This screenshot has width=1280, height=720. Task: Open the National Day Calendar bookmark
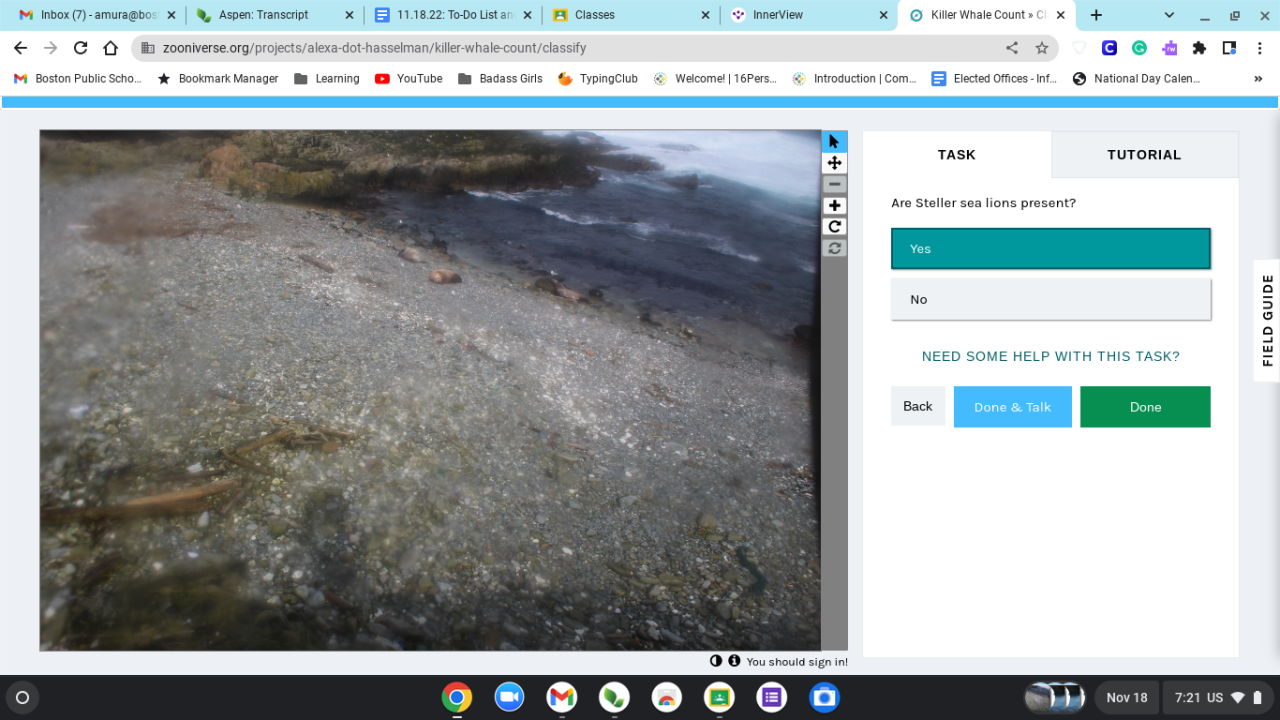[1136, 79]
